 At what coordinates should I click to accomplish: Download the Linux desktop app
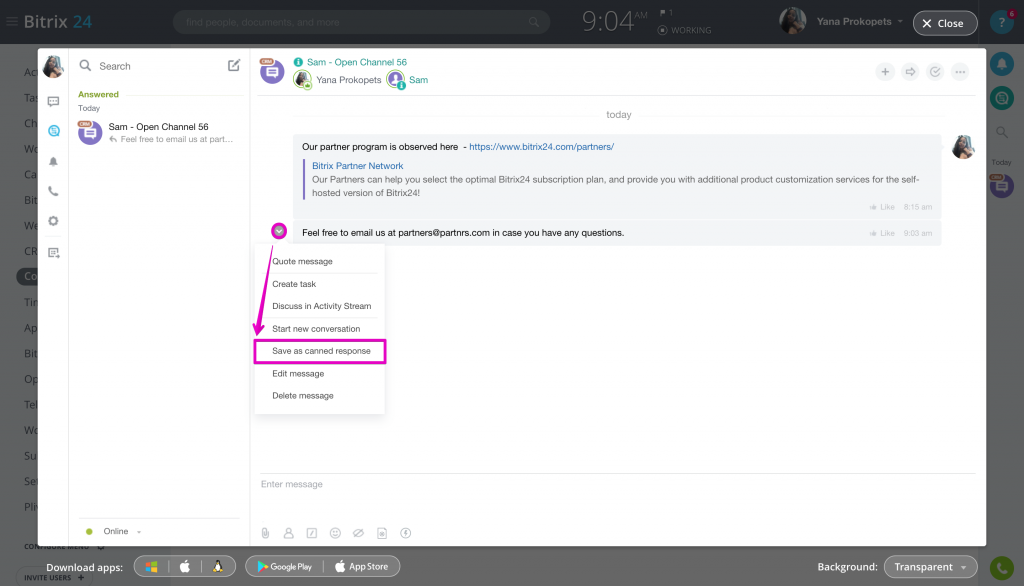218,567
